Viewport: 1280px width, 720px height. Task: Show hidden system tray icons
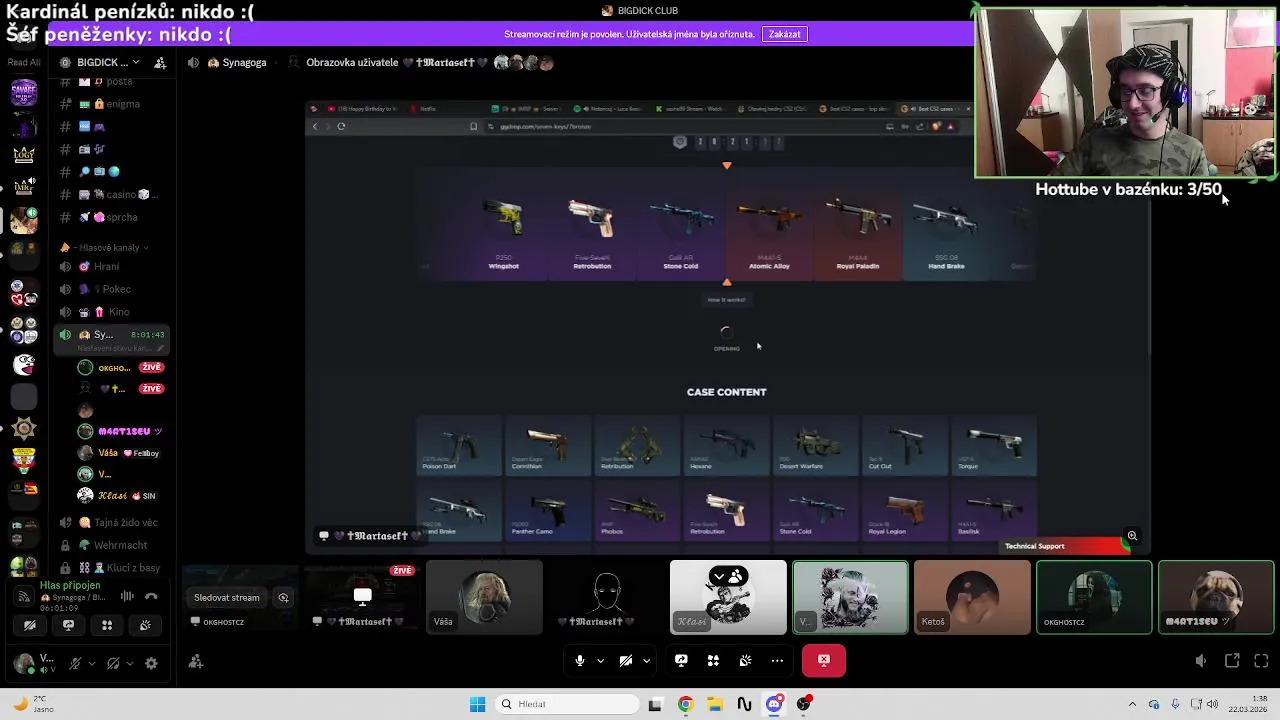click(1132, 704)
